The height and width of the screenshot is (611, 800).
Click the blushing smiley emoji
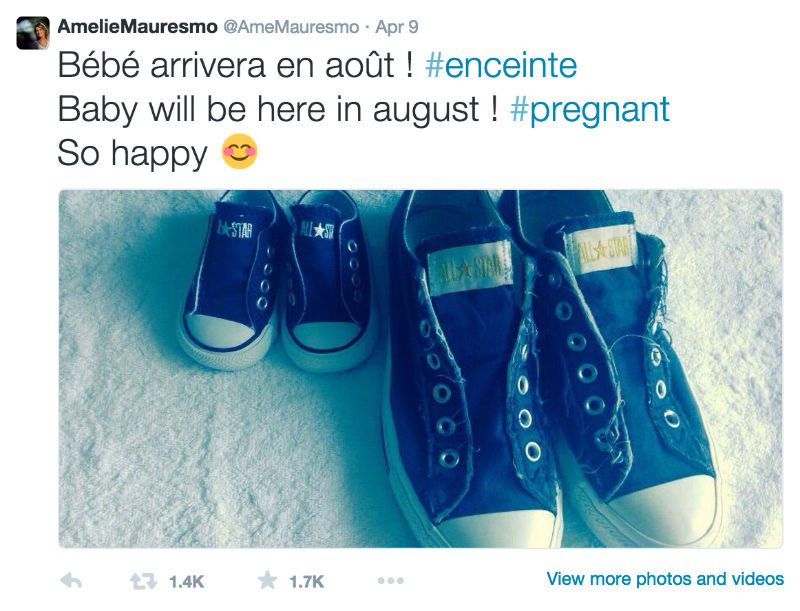point(240,151)
